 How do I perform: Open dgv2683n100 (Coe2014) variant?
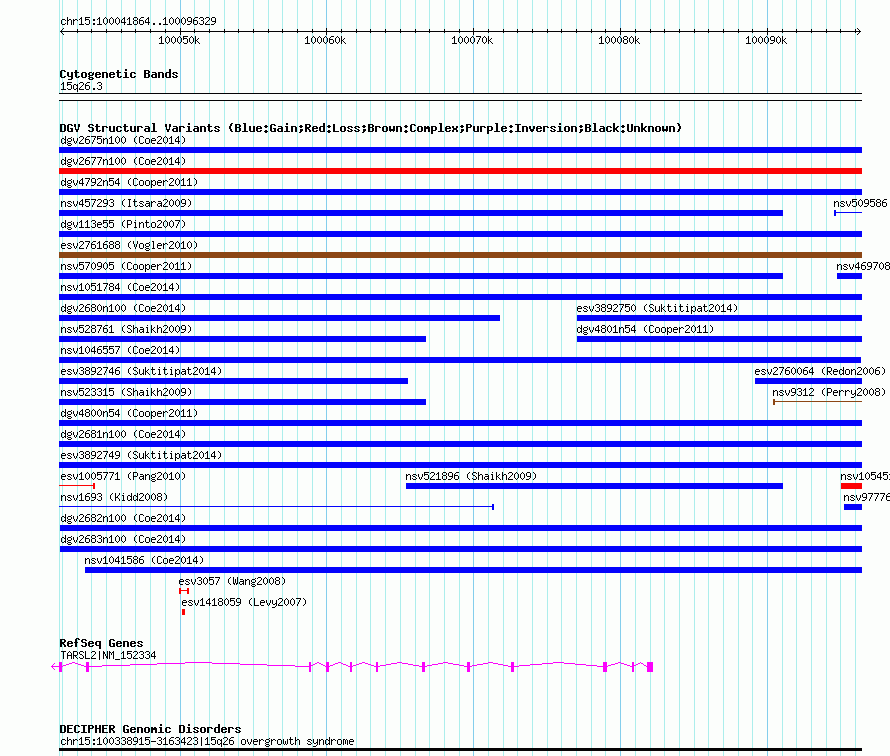pos(123,539)
